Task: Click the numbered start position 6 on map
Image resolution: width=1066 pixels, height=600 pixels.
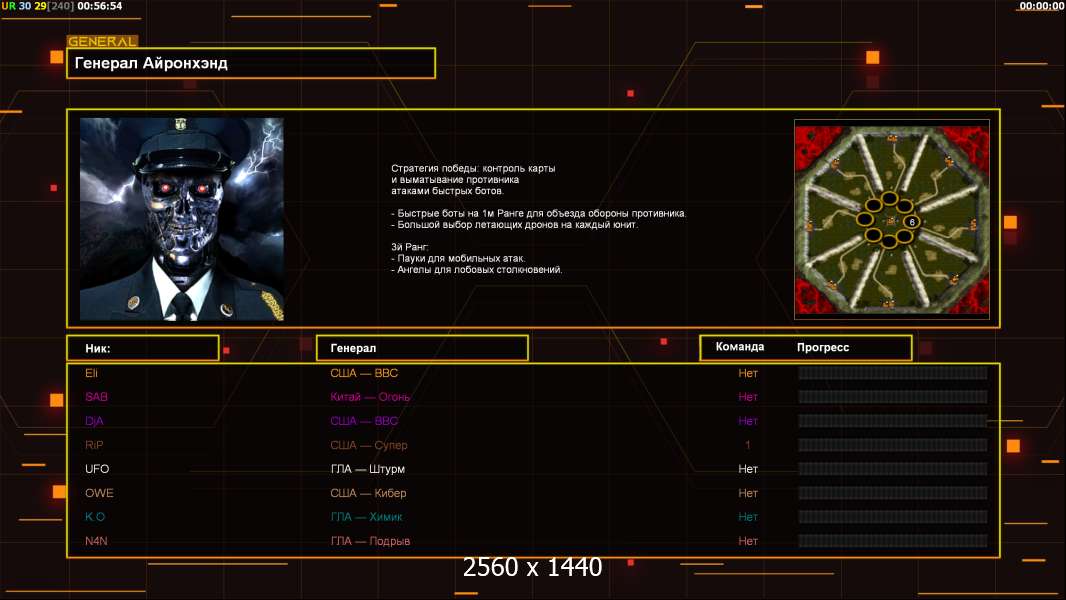Action: coord(912,222)
